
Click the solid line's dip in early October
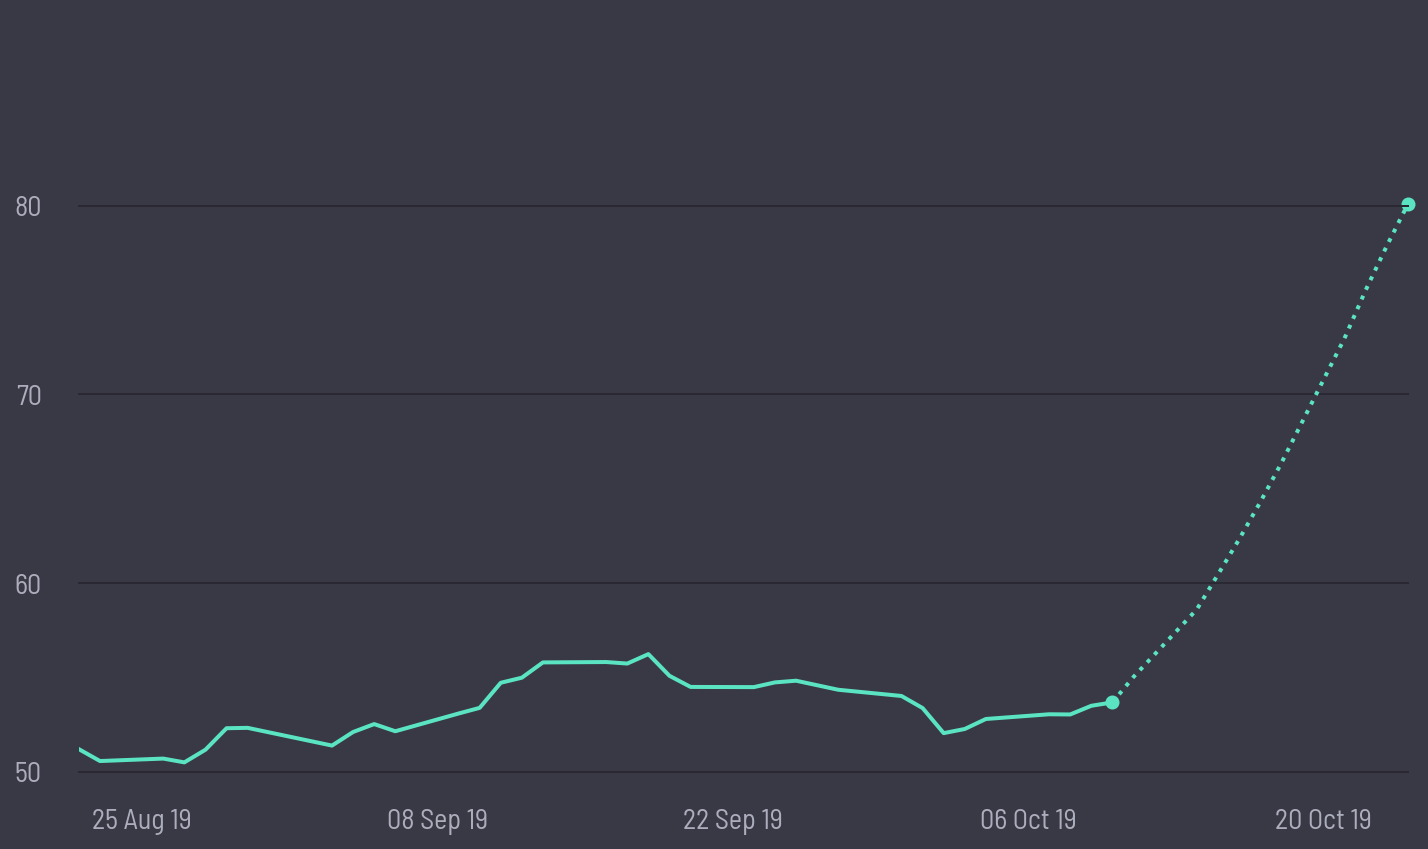point(943,733)
